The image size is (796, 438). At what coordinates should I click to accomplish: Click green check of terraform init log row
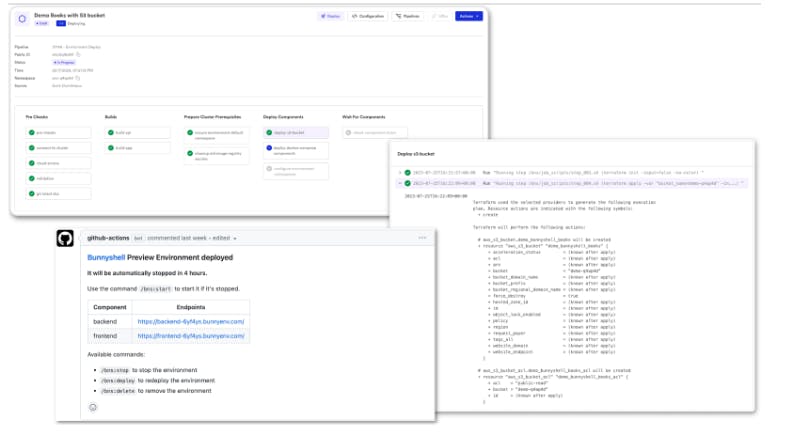[407, 173]
